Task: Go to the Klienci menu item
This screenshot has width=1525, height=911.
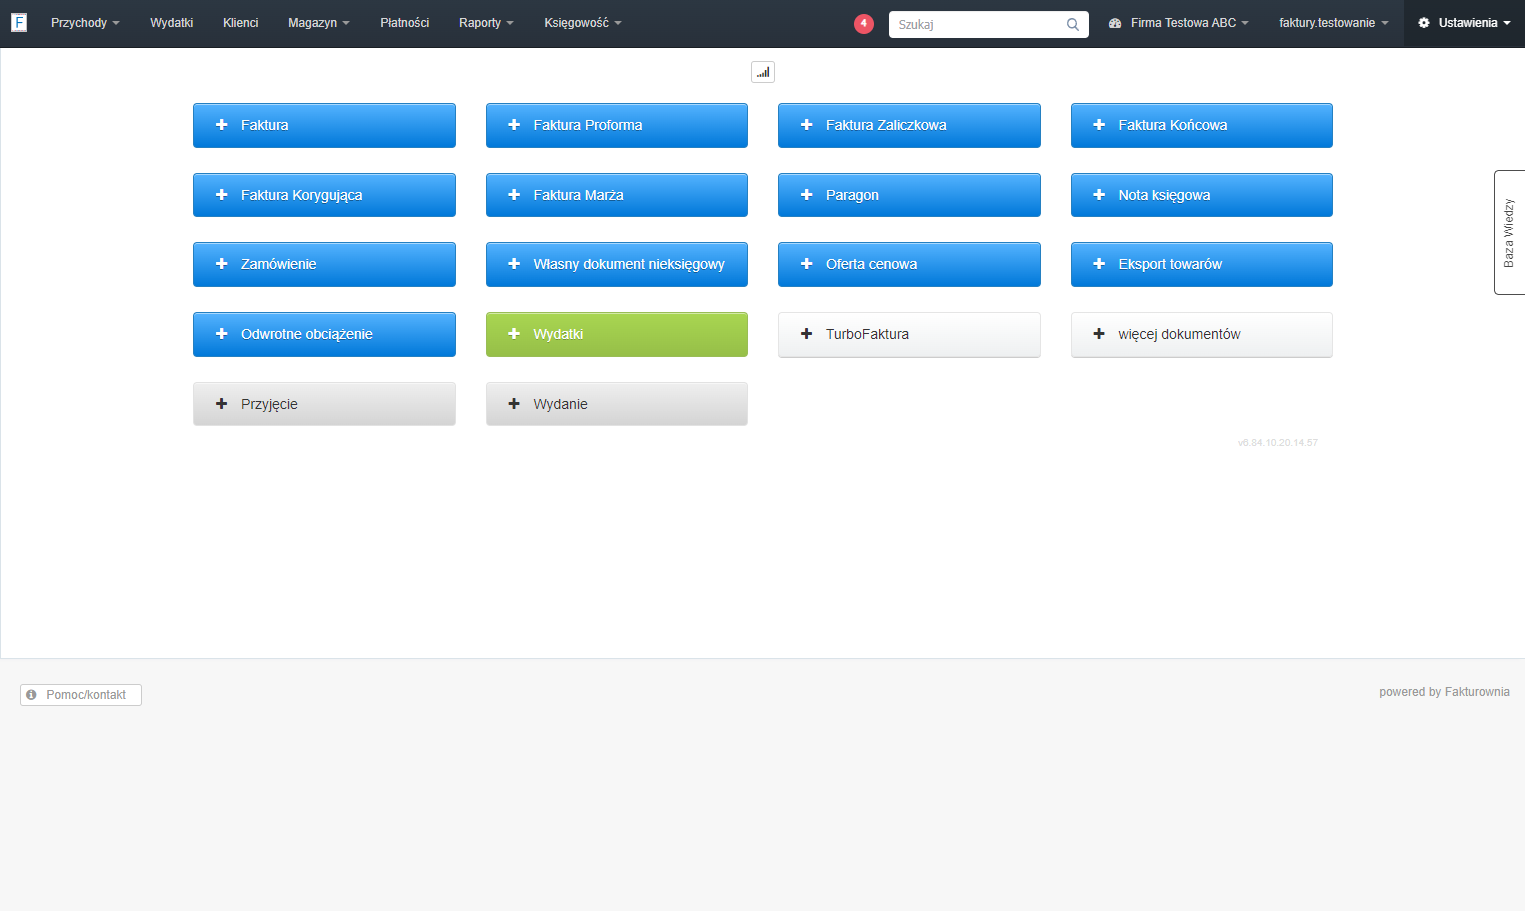Action: [241, 23]
